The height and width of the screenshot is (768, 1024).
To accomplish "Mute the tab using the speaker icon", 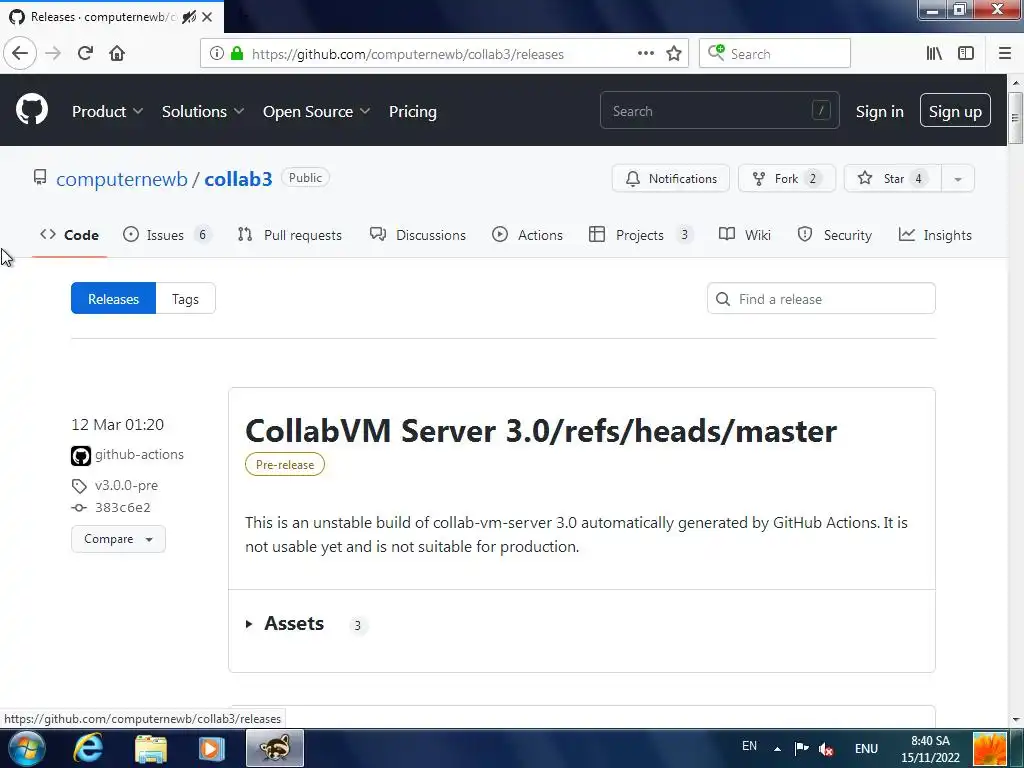I will tap(189, 17).
